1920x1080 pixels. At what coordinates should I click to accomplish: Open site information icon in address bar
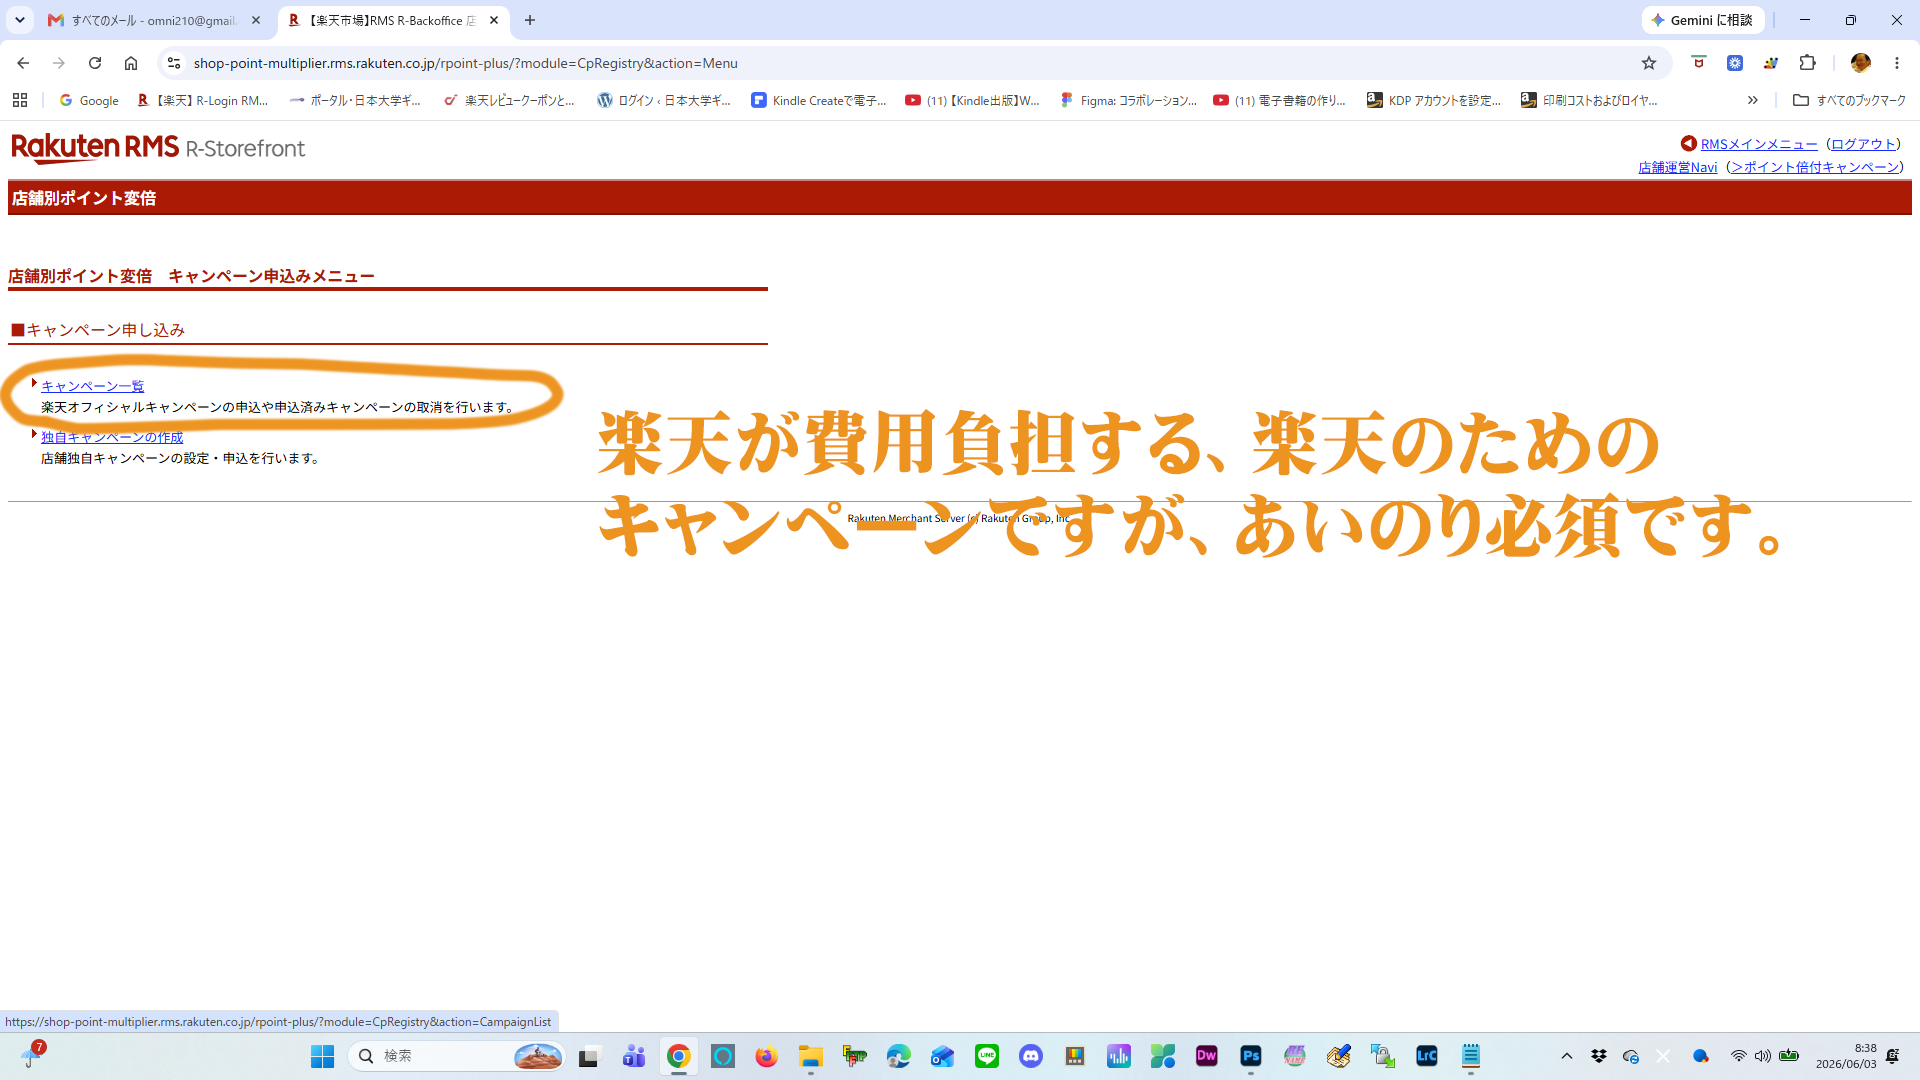click(x=174, y=63)
